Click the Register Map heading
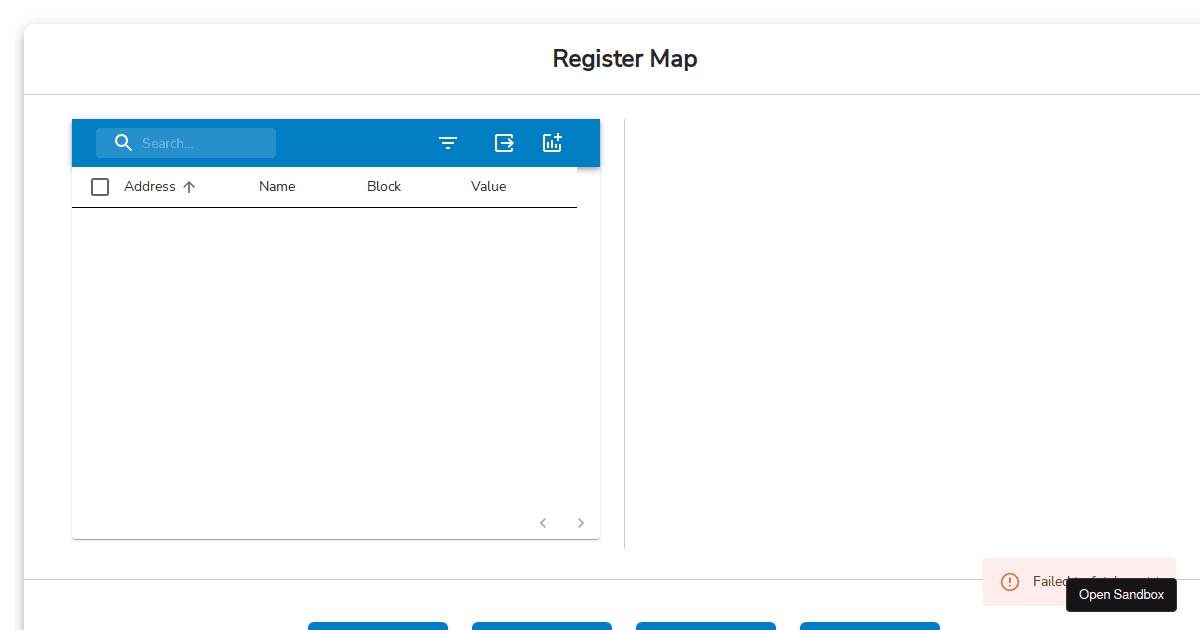The width and height of the screenshot is (1200, 630). point(624,59)
